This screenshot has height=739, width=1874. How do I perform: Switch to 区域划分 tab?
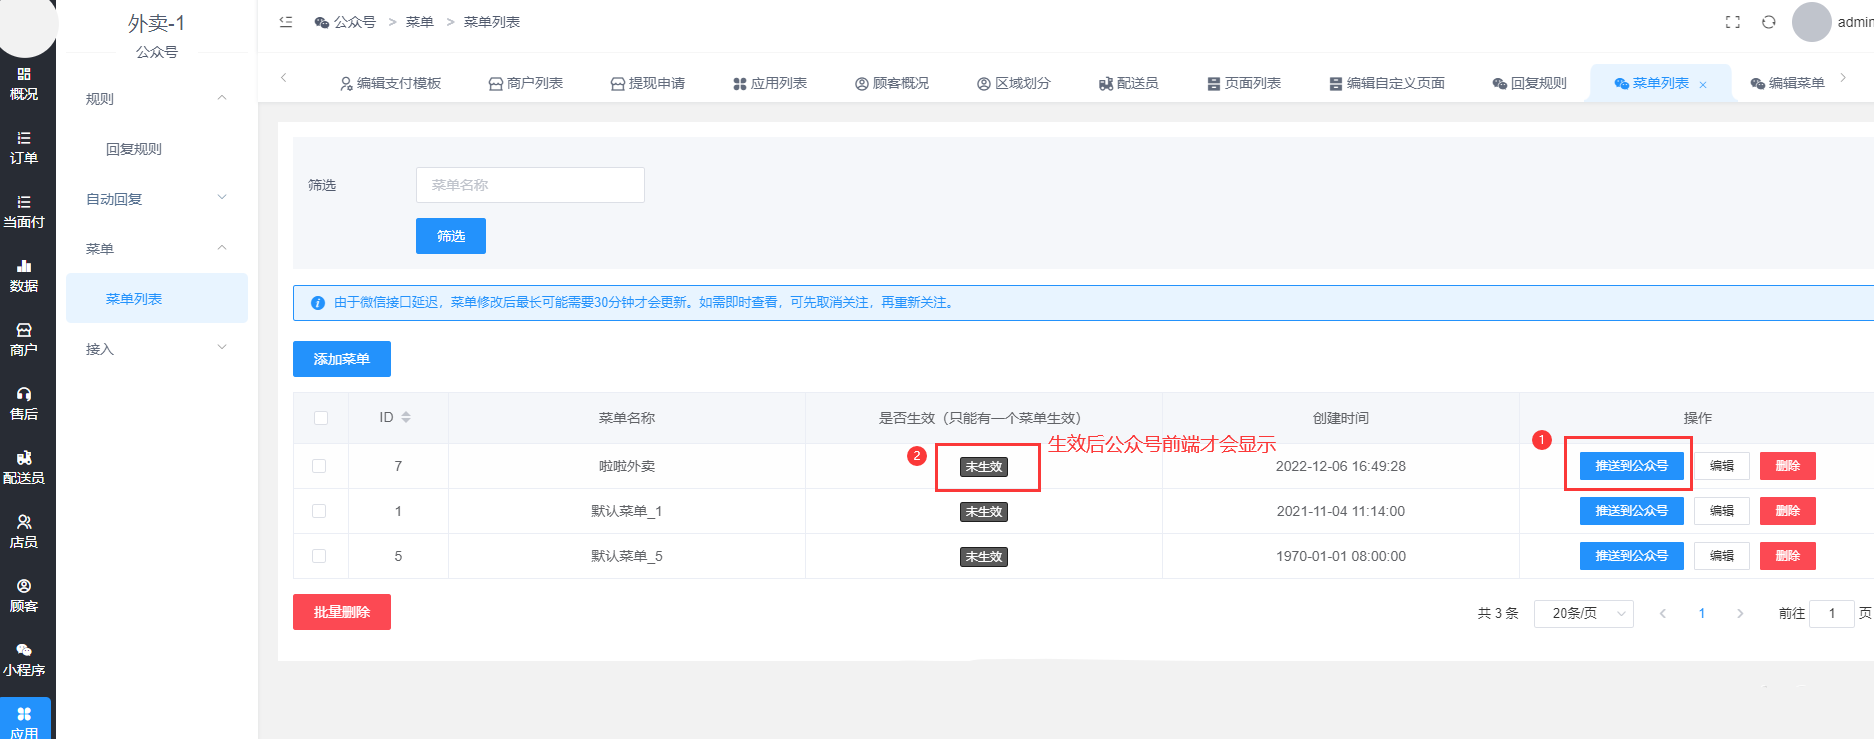coord(1014,83)
